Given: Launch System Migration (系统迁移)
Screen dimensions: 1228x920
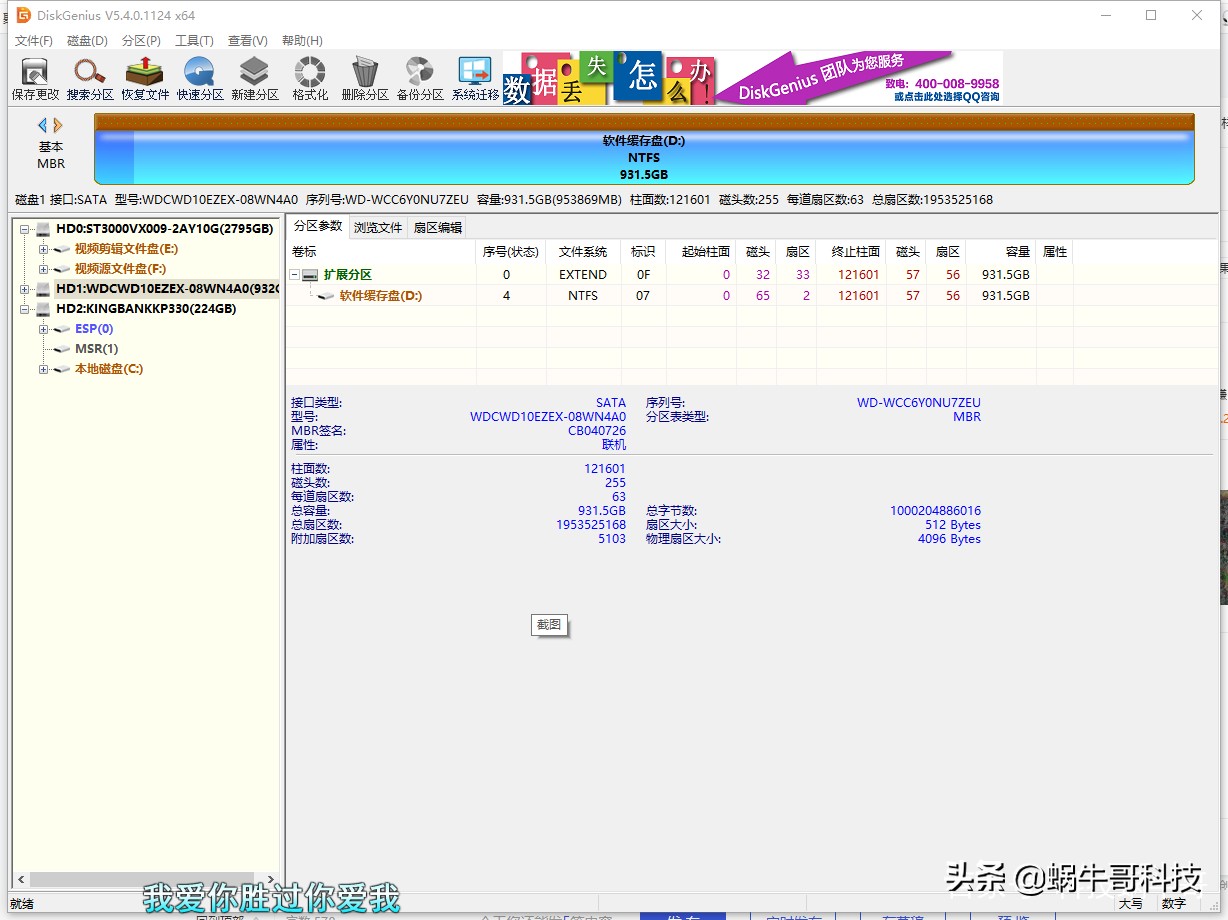Looking at the screenshot, I should click(x=475, y=79).
